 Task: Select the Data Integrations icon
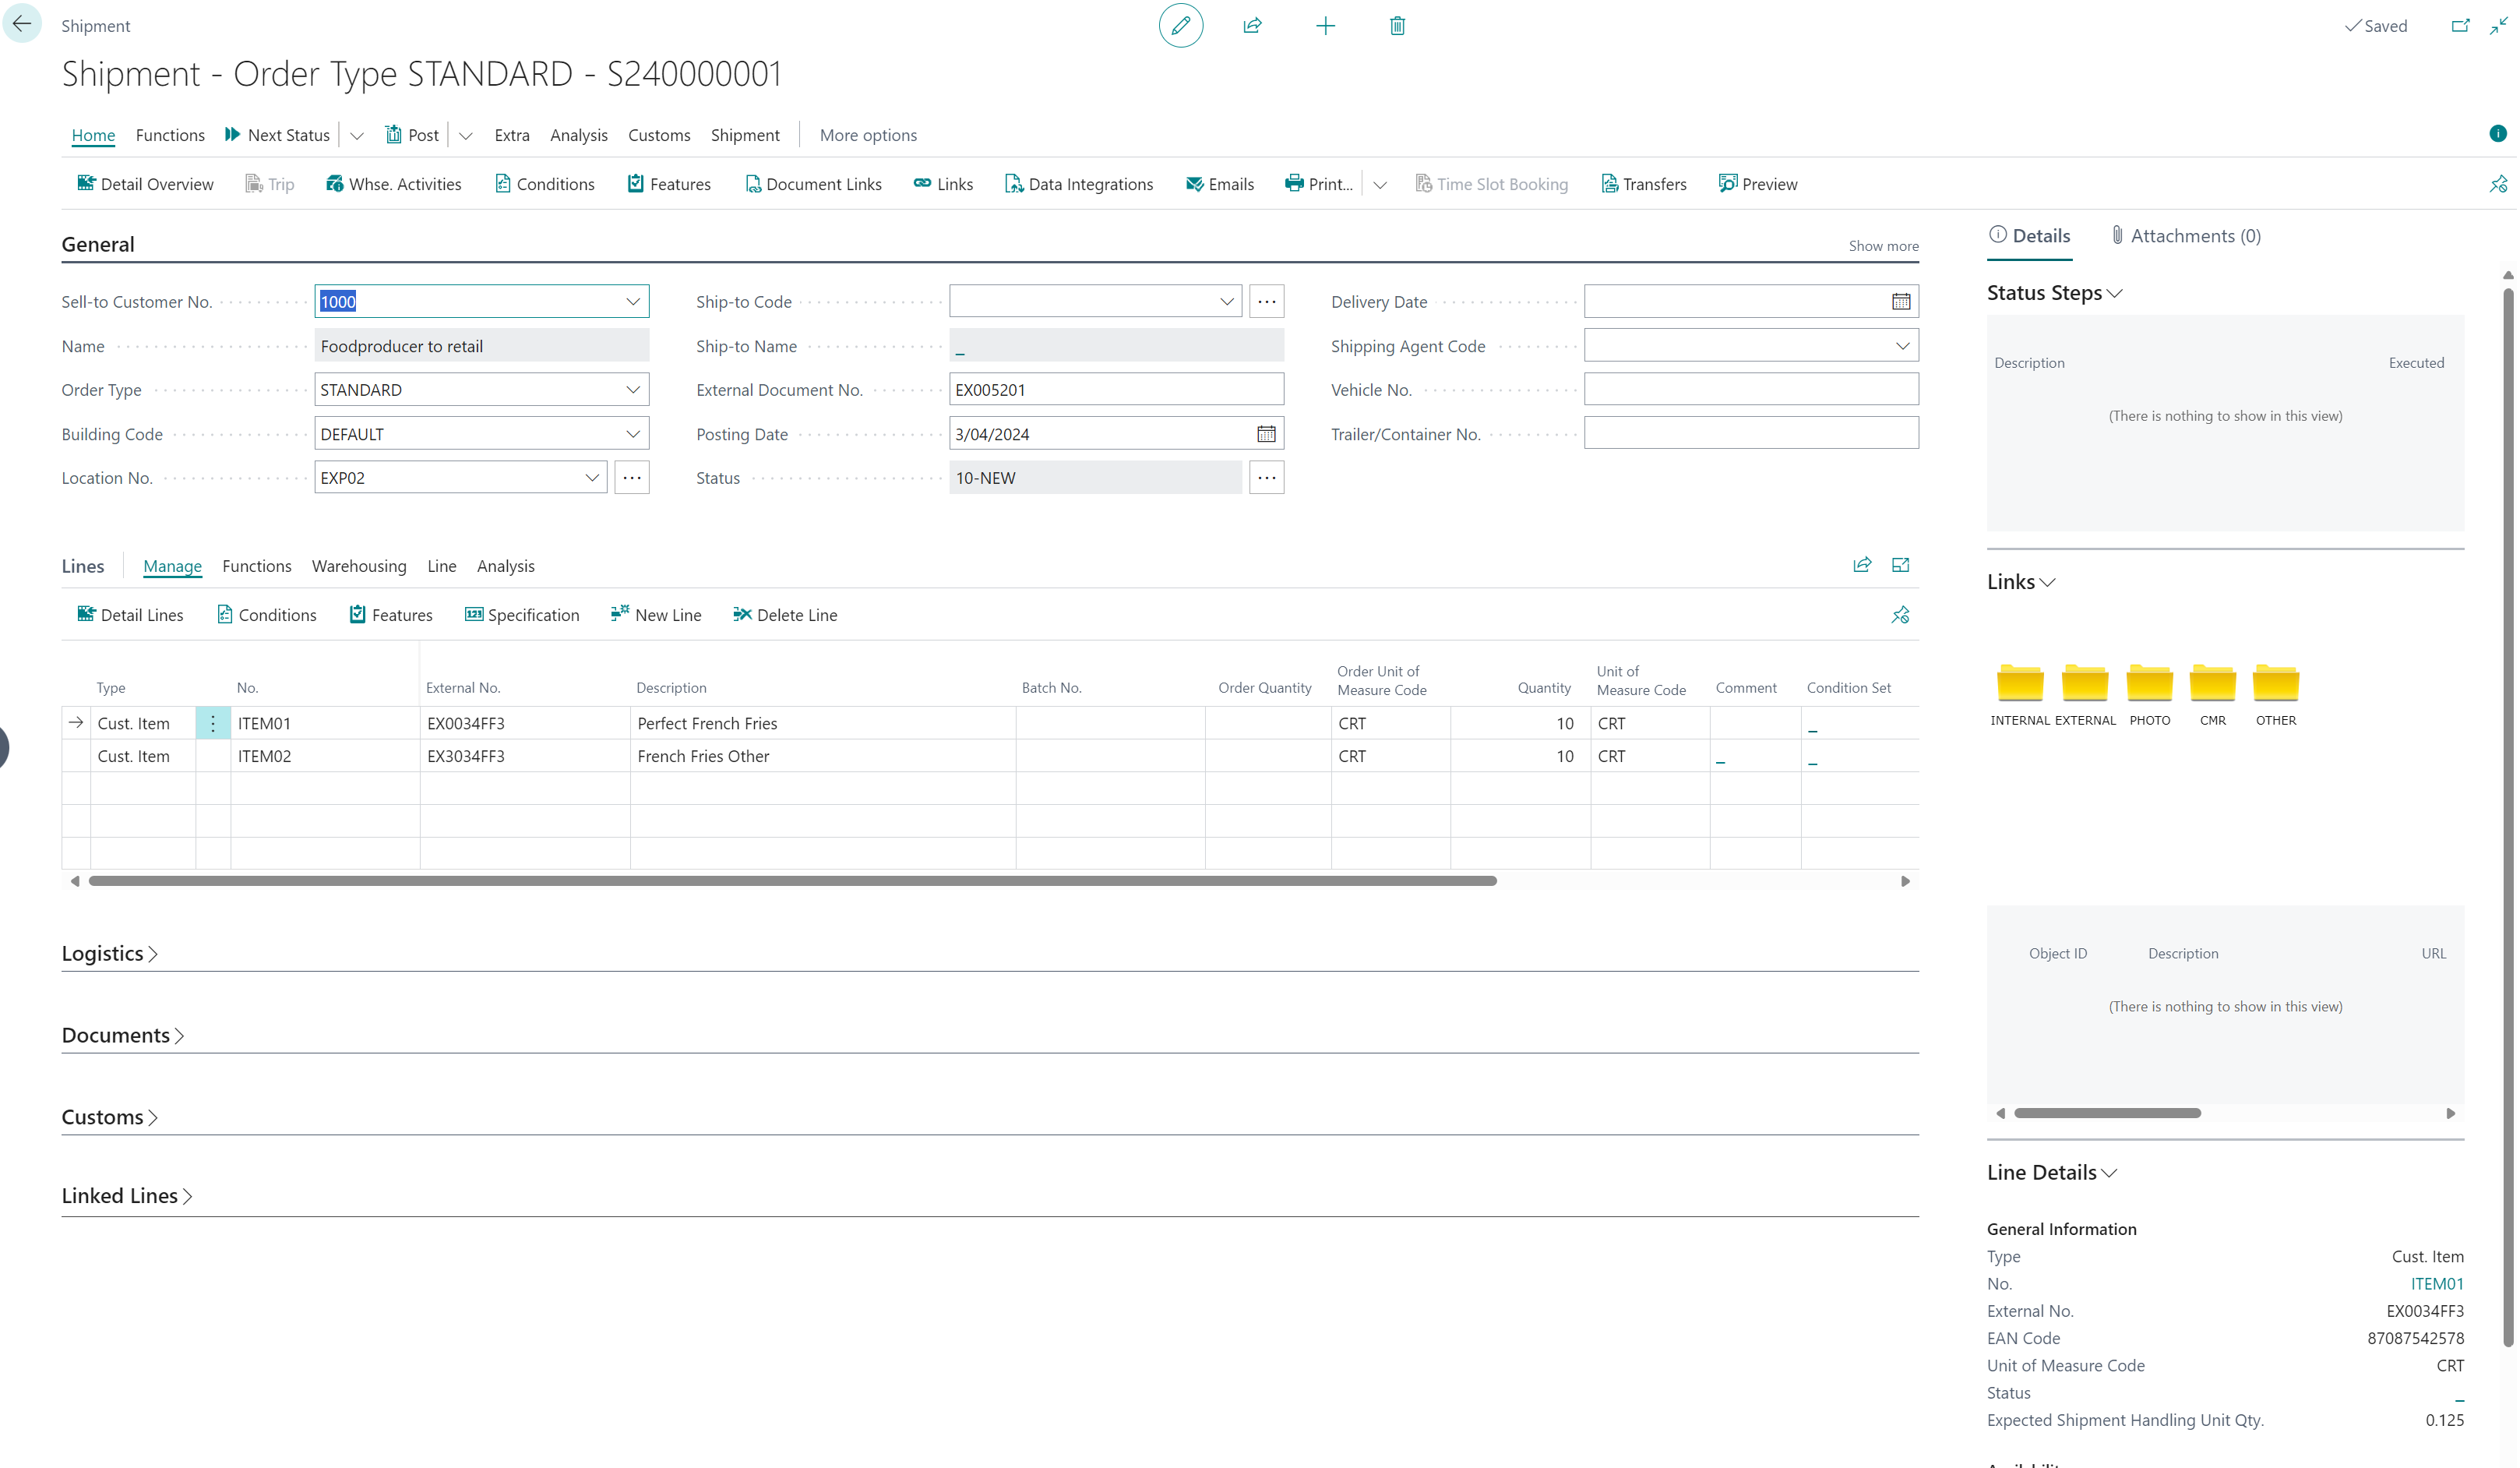[x=1079, y=184]
